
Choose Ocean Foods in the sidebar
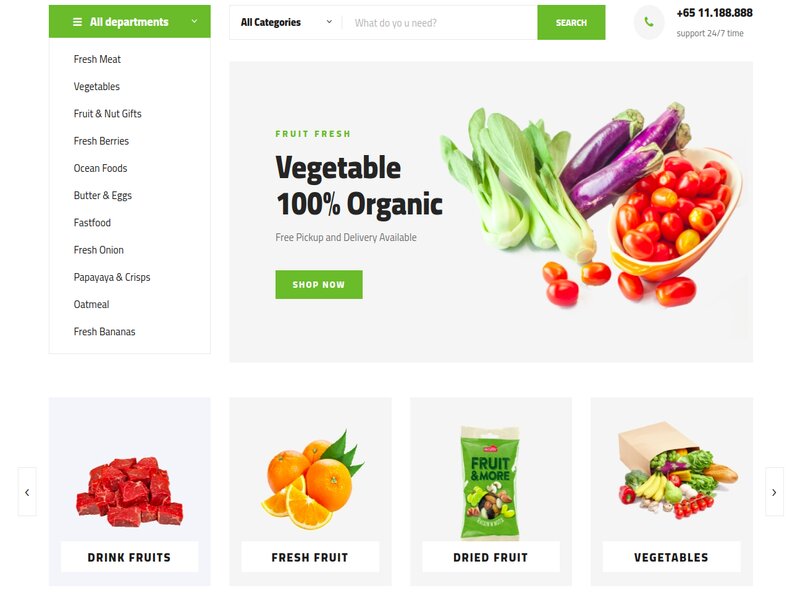coord(100,168)
